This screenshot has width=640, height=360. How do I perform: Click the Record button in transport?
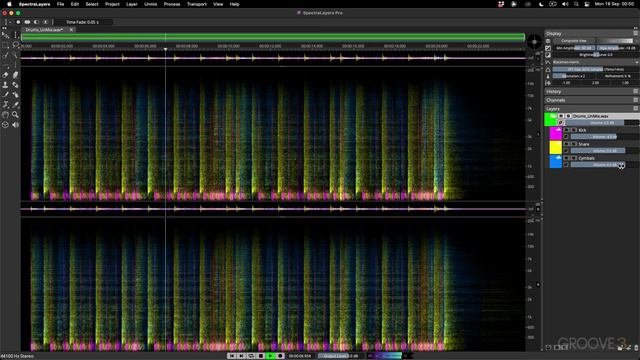pyautogui.click(x=280, y=356)
